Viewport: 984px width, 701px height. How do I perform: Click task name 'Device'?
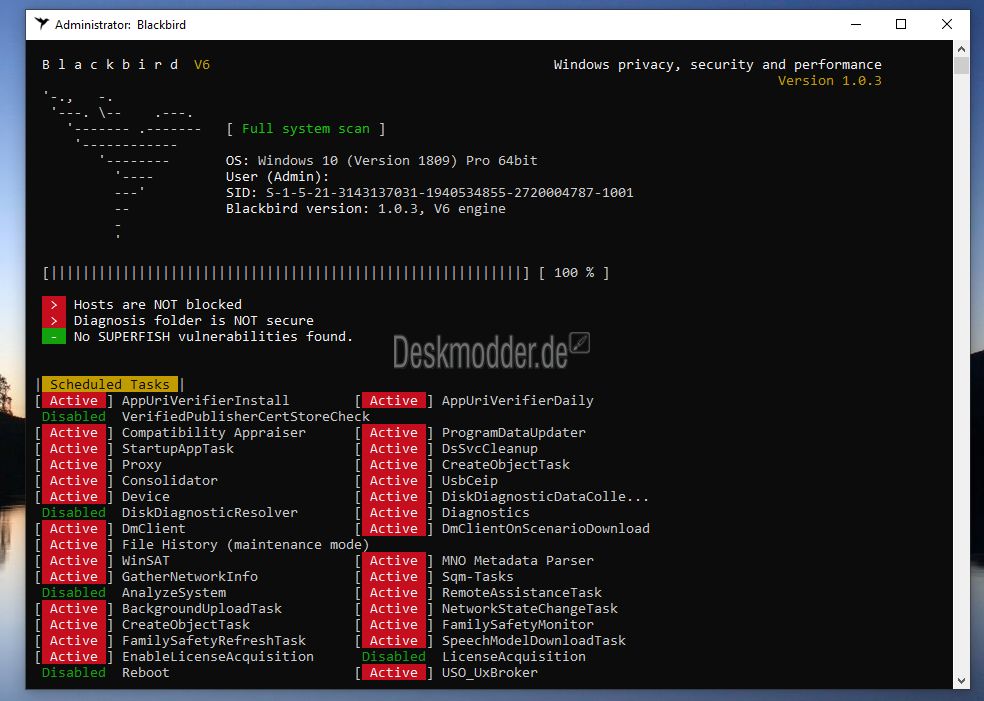tap(146, 496)
